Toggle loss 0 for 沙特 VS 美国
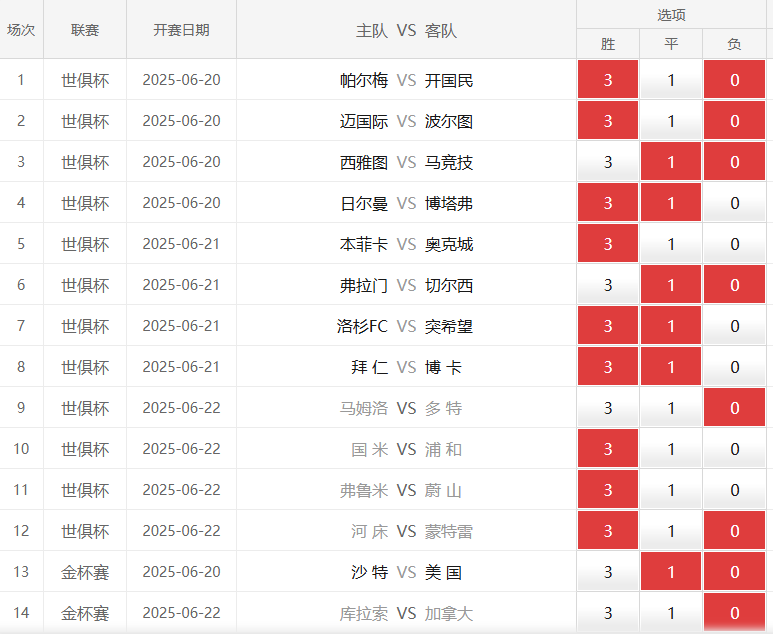This screenshot has width=773, height=636. (735, 571)
